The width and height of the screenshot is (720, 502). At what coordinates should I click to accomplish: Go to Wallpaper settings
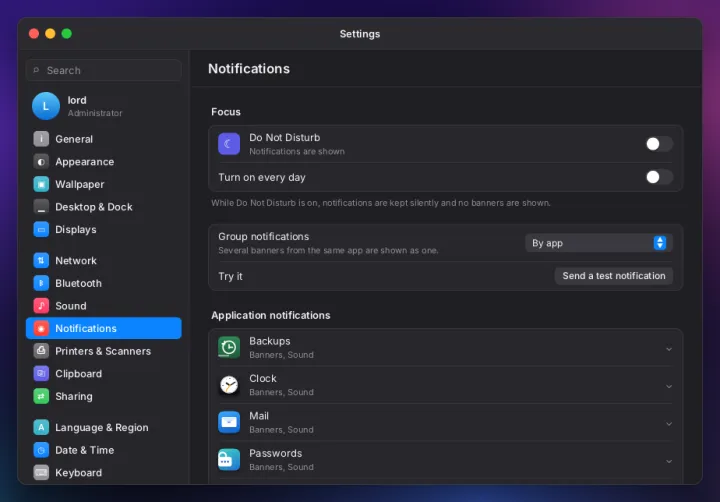tap(104, 184)
